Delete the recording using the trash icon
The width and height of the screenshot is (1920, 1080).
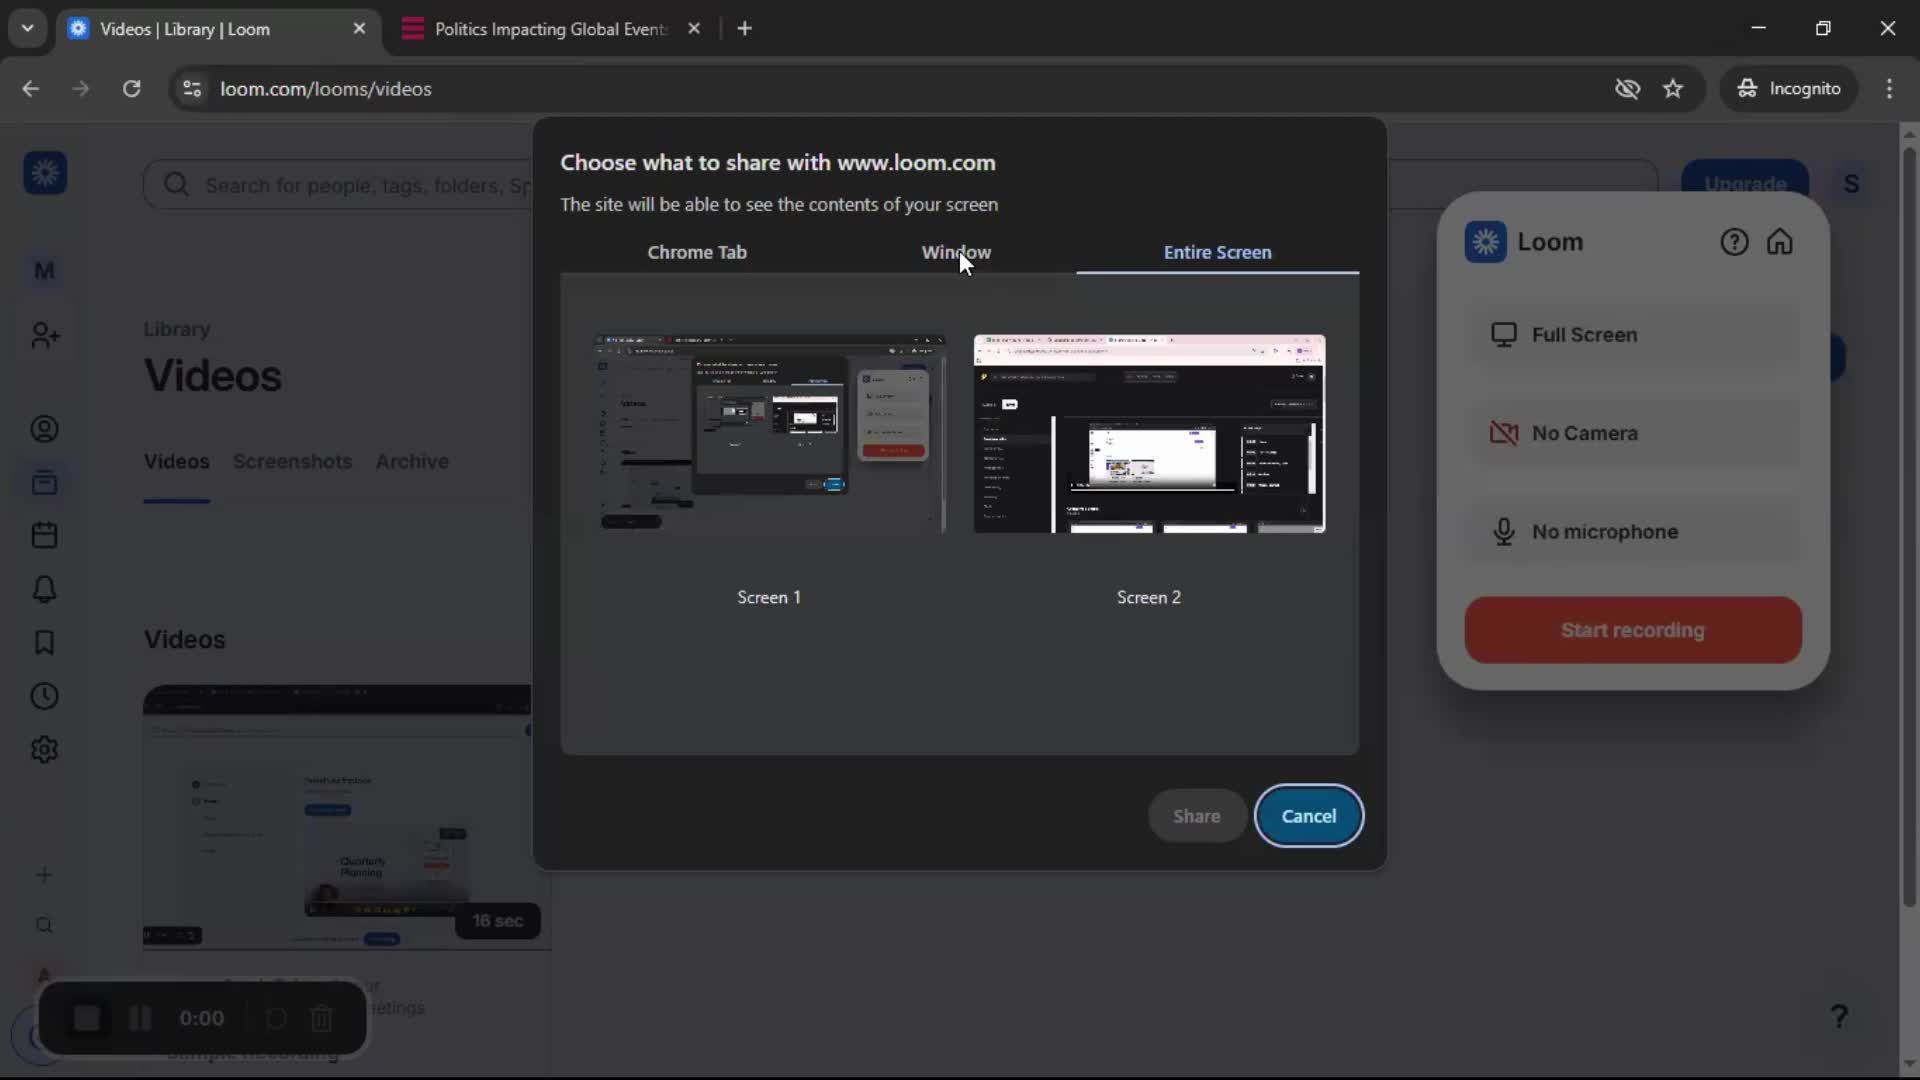click(x=321, y=1017)
